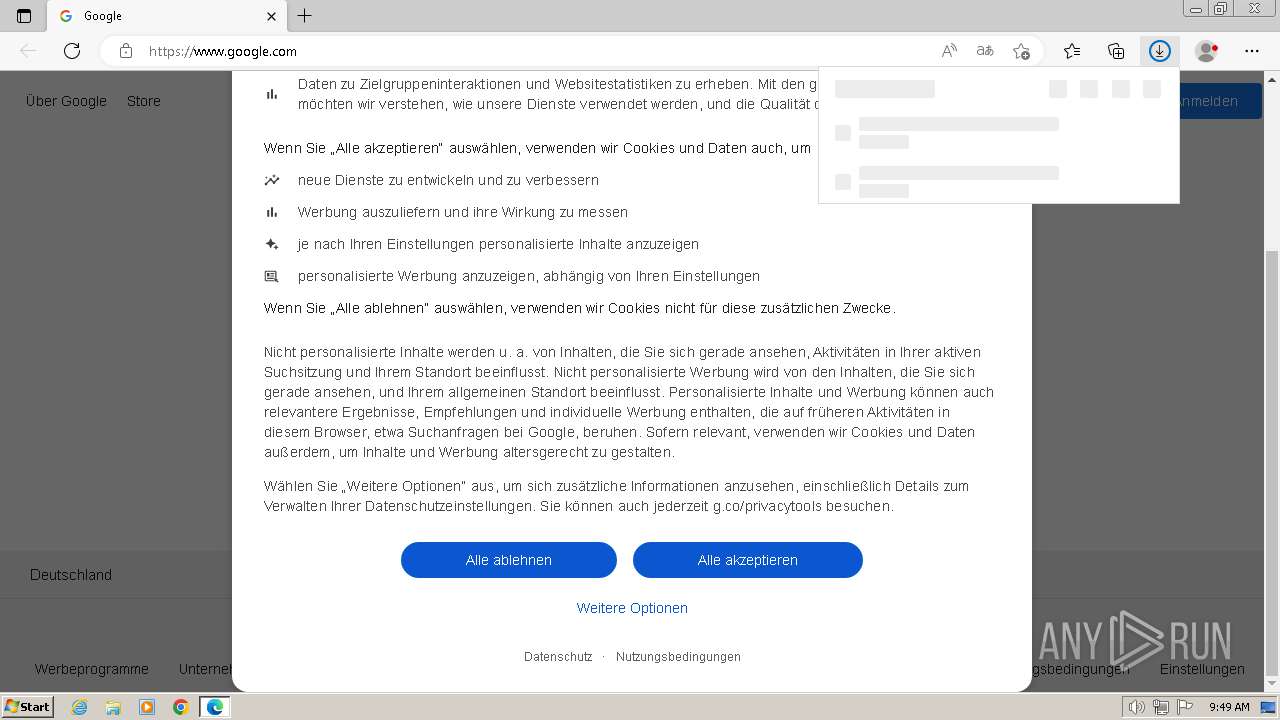
Task: Open Settings and more menu
Action: [1252, 51]
